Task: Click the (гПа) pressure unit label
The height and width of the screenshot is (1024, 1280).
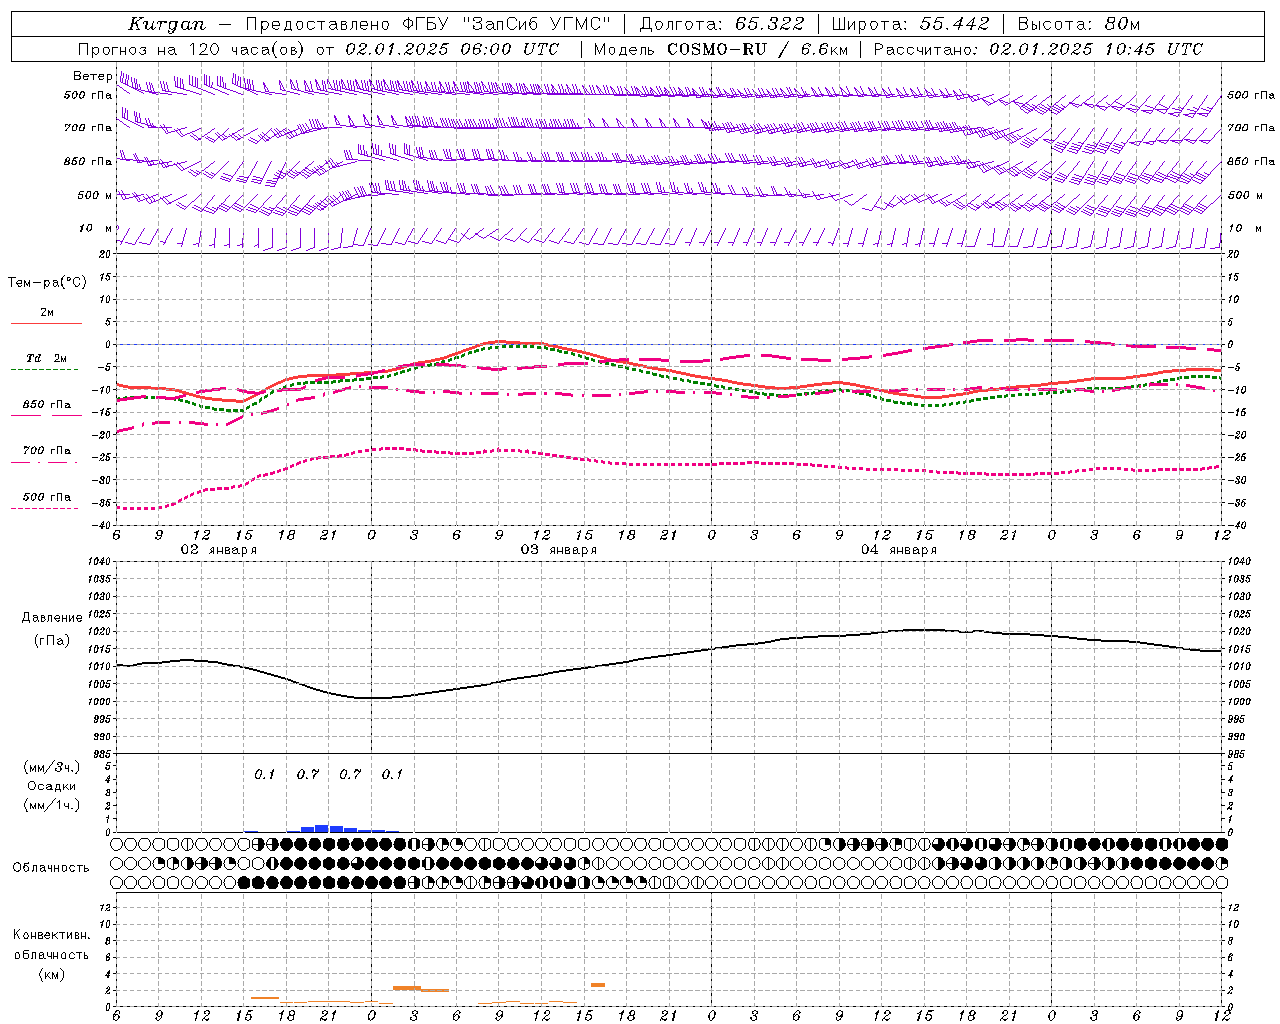Action: [x=51, y=641]
